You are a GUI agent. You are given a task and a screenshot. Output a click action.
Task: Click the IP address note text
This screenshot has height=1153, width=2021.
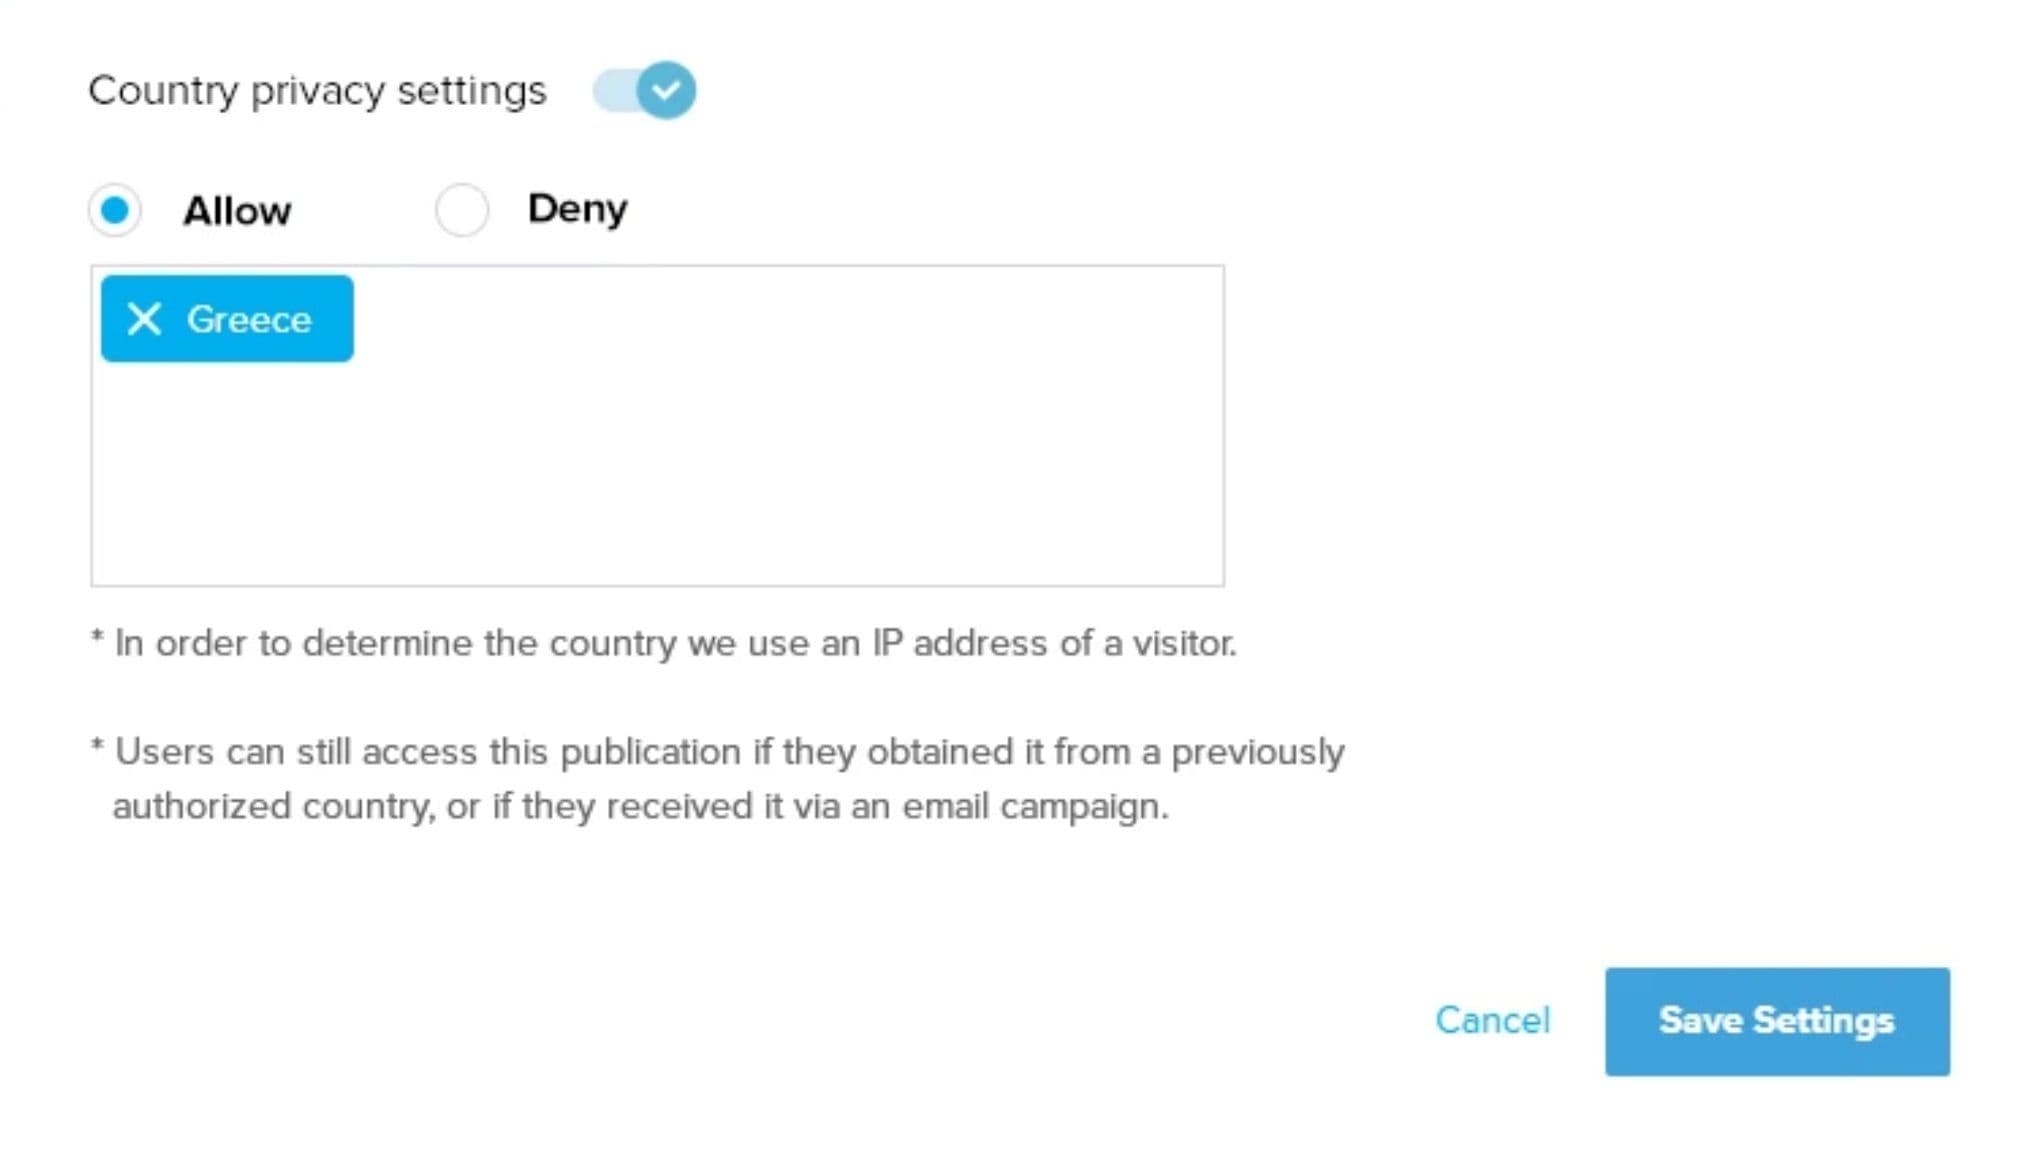(x=675, y=643)
